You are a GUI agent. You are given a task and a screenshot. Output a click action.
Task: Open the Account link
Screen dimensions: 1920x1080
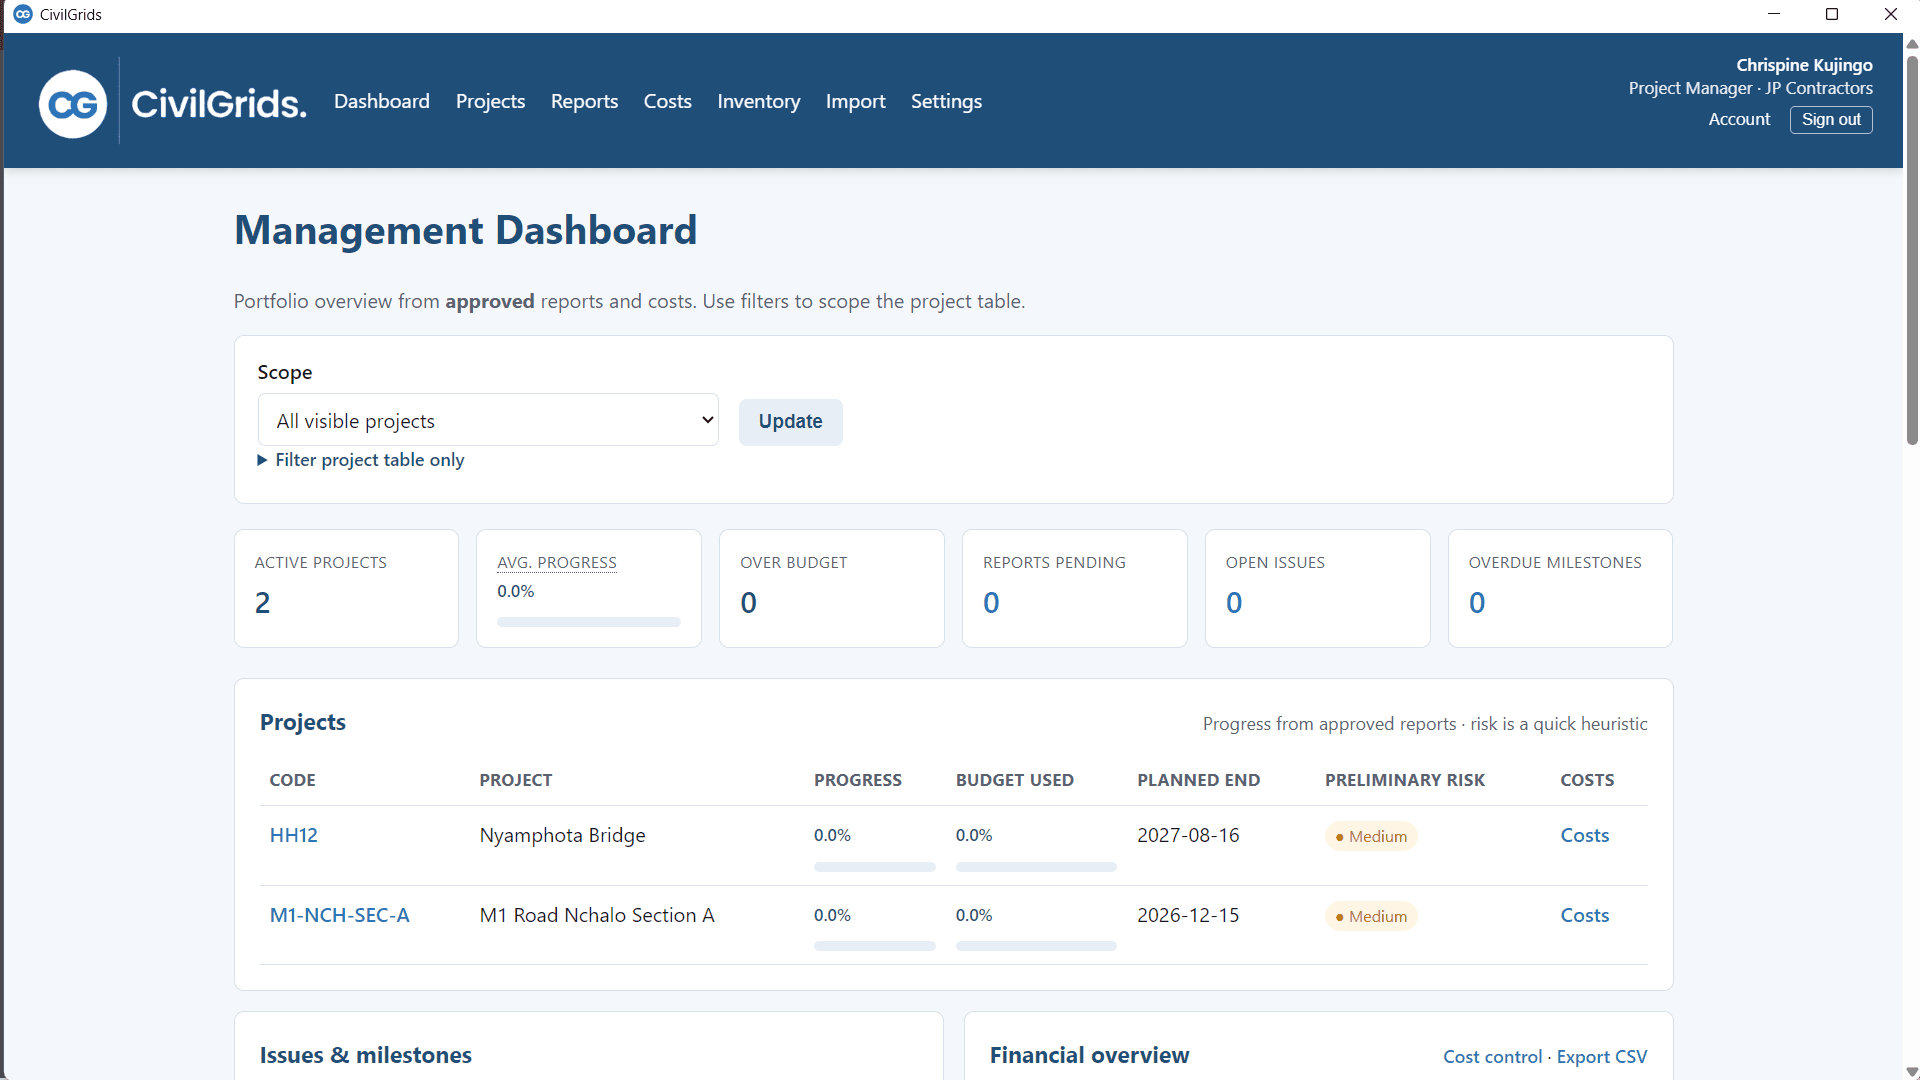pyautogui.click(x=1739, y=119)
